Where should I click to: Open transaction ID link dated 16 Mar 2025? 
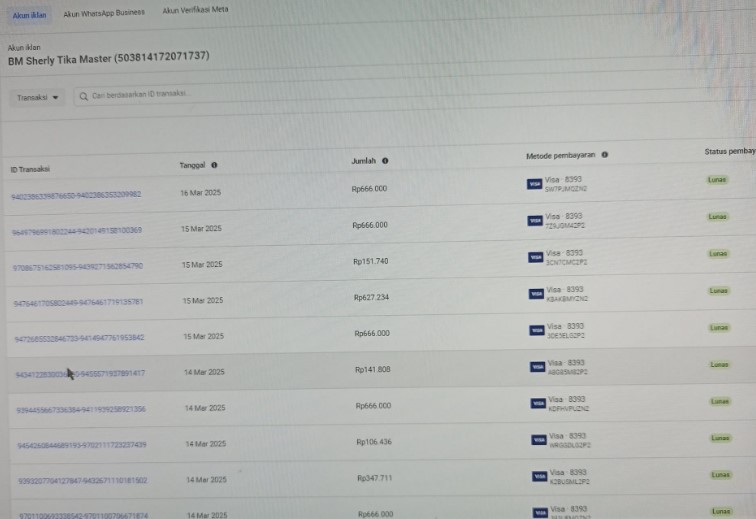tap(76, 195)
